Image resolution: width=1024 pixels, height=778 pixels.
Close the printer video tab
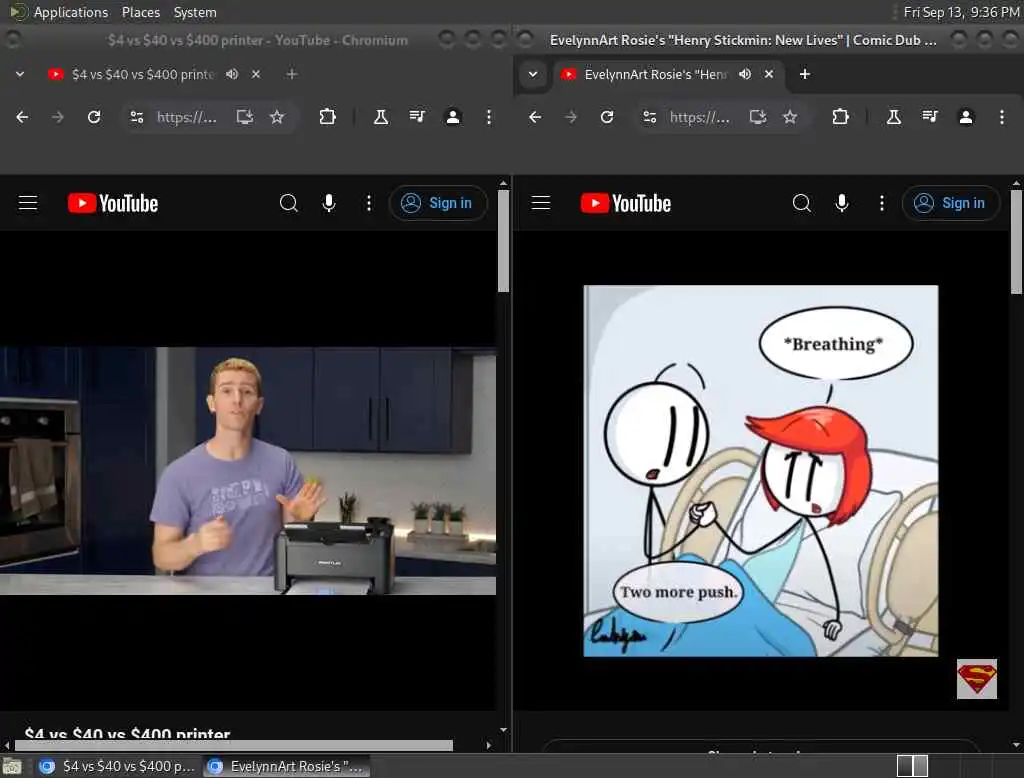pos(256,74)
